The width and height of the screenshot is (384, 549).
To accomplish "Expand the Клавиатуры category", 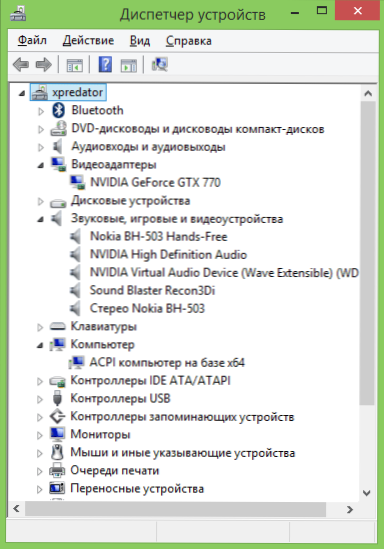I will (41, 327).
